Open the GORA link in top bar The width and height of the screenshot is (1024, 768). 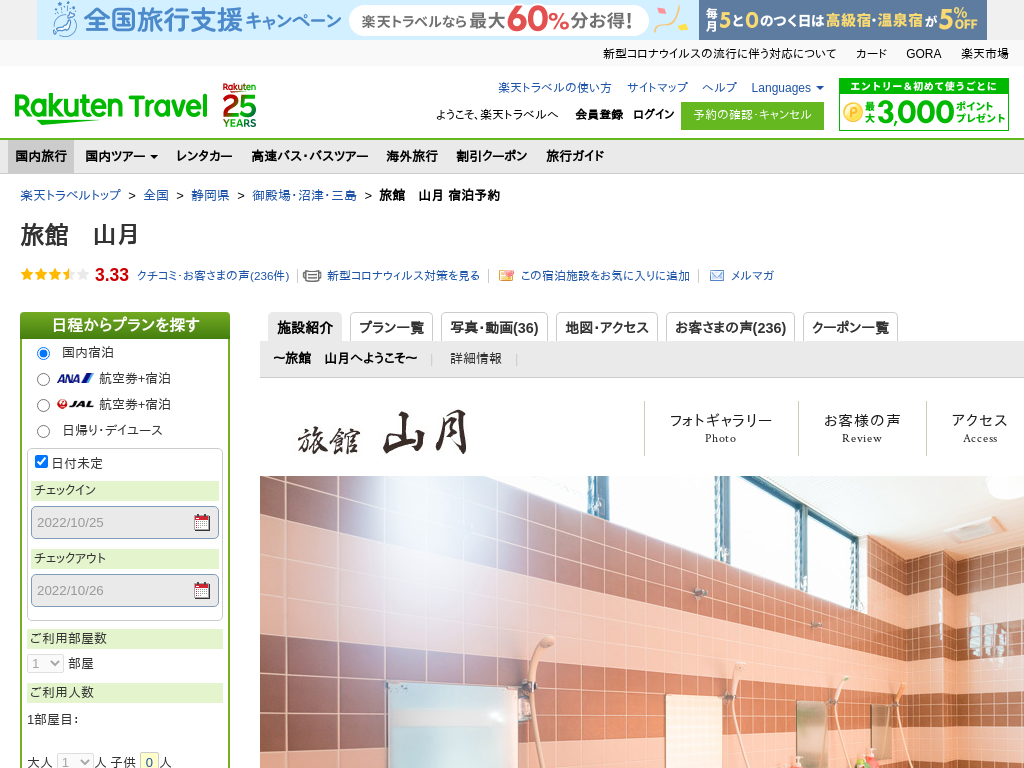tap(923, 54)
